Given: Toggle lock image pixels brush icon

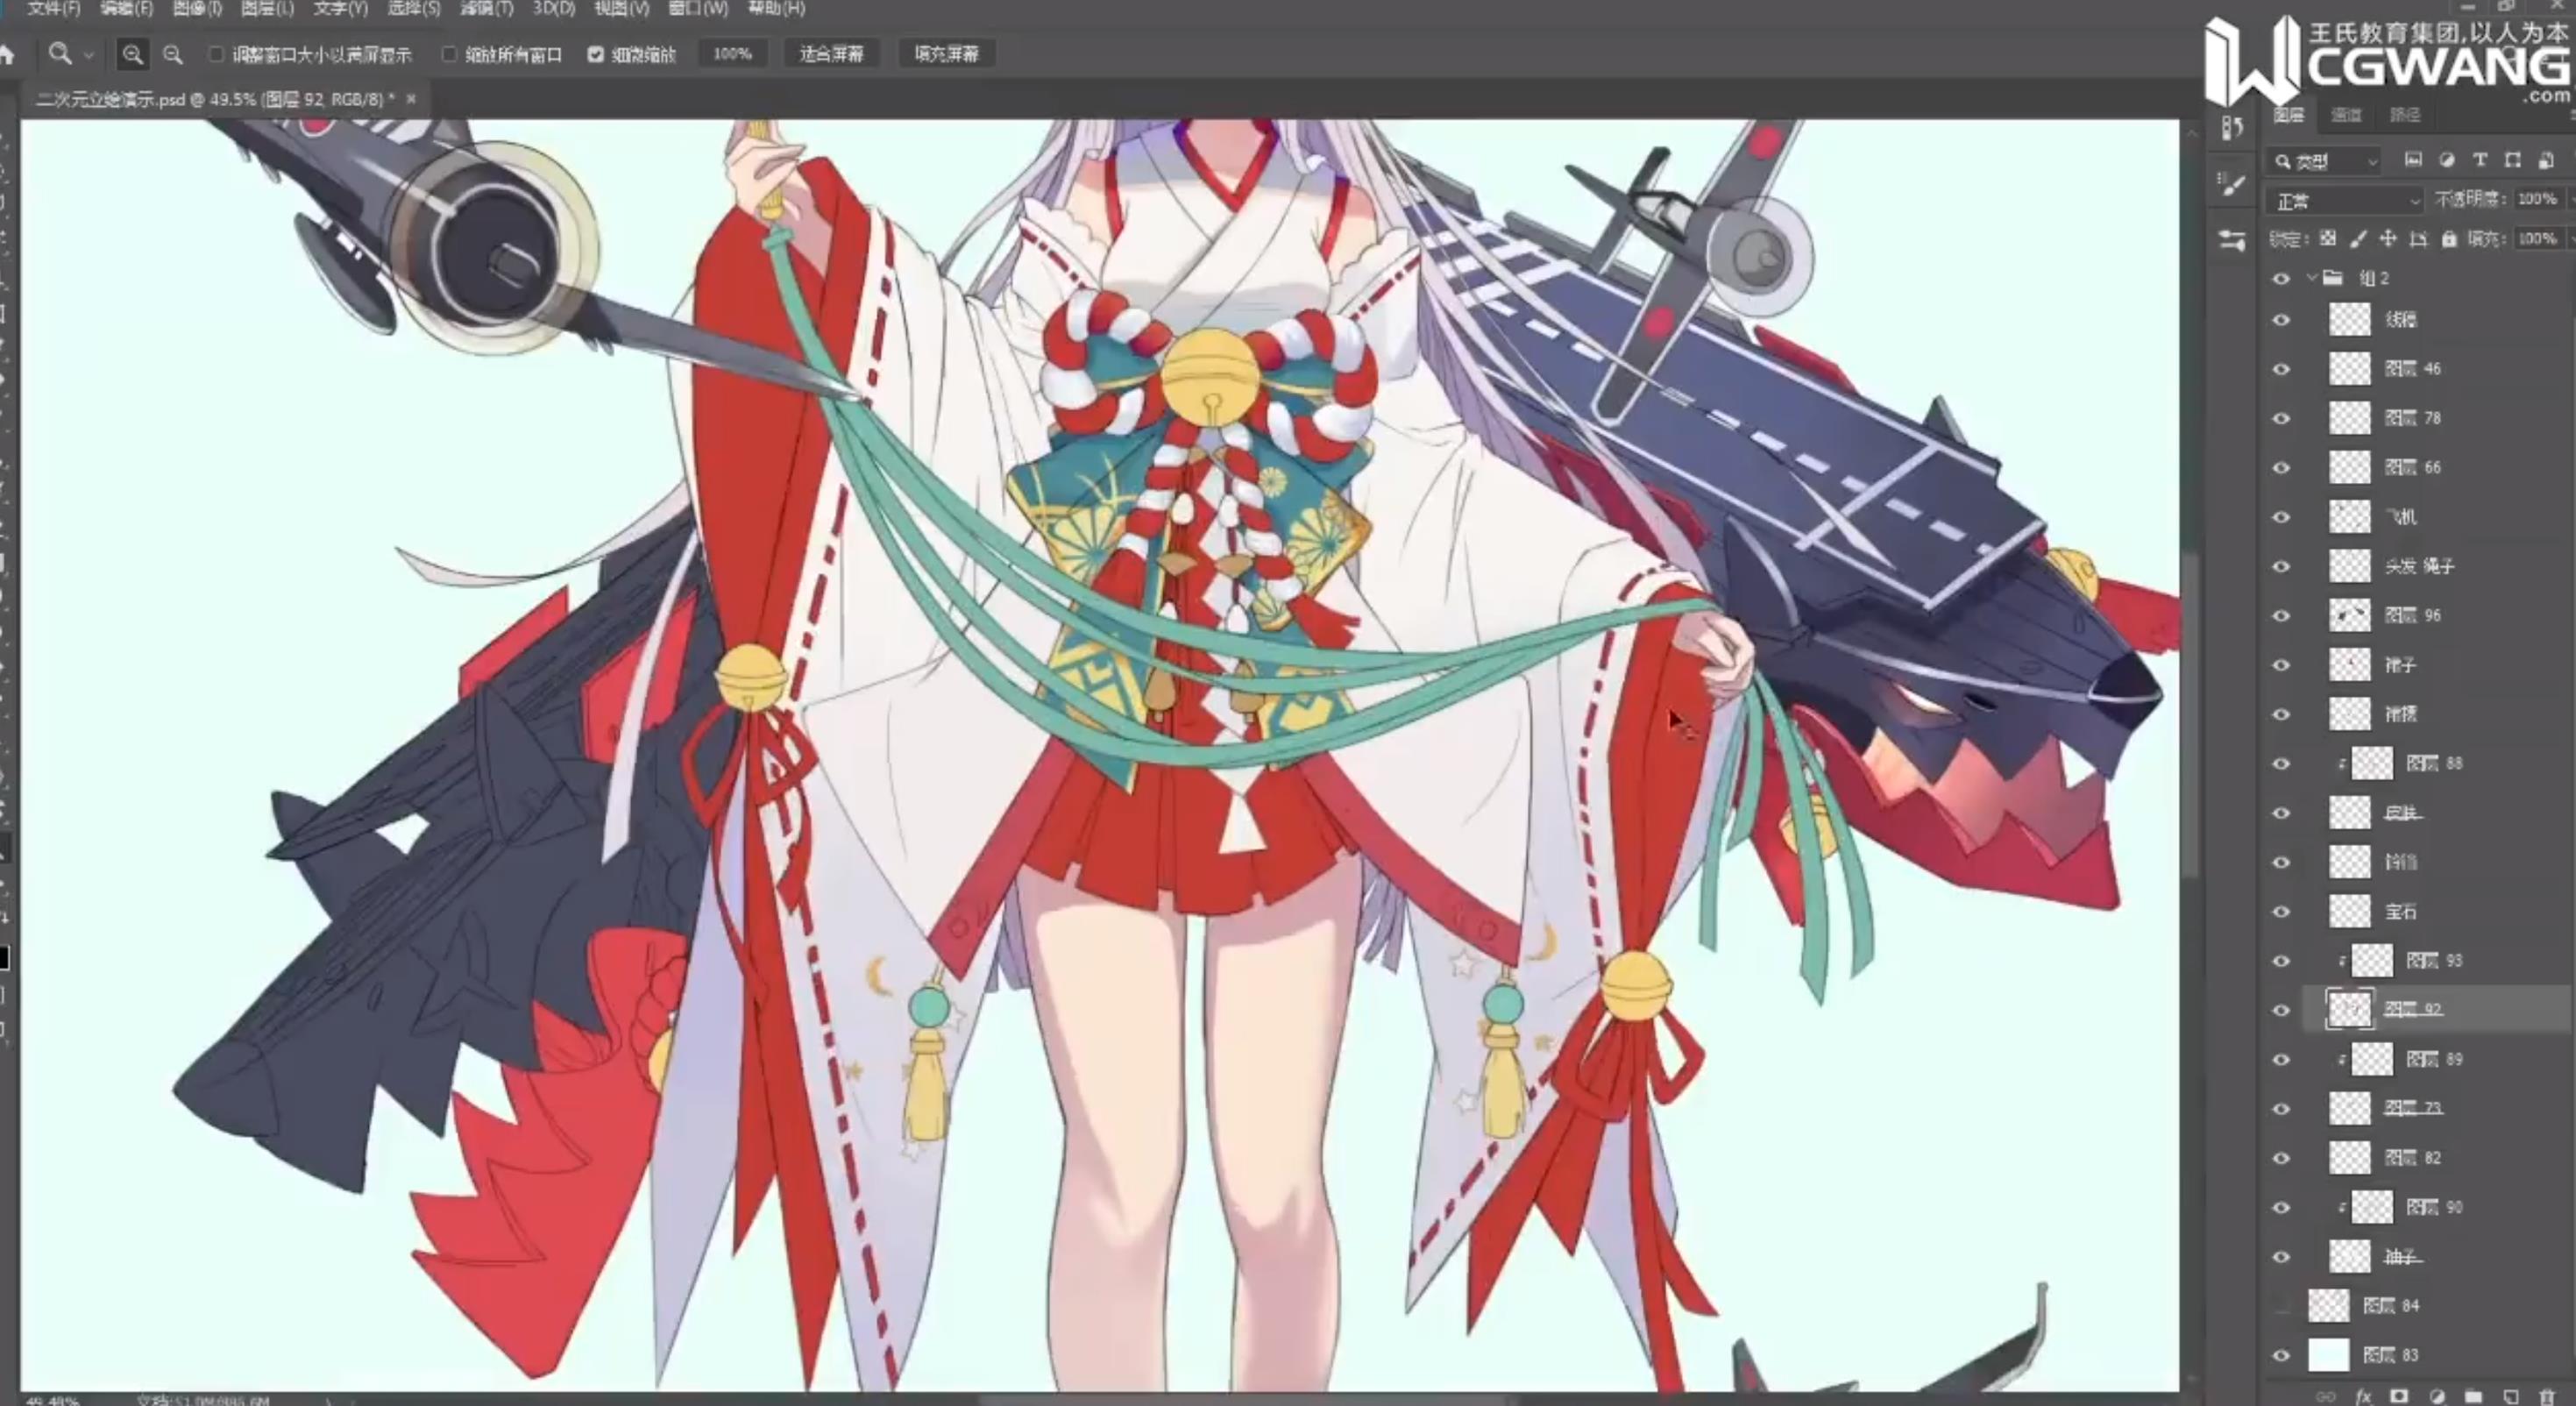Looking at the screenshot, I should point(2358,239).
